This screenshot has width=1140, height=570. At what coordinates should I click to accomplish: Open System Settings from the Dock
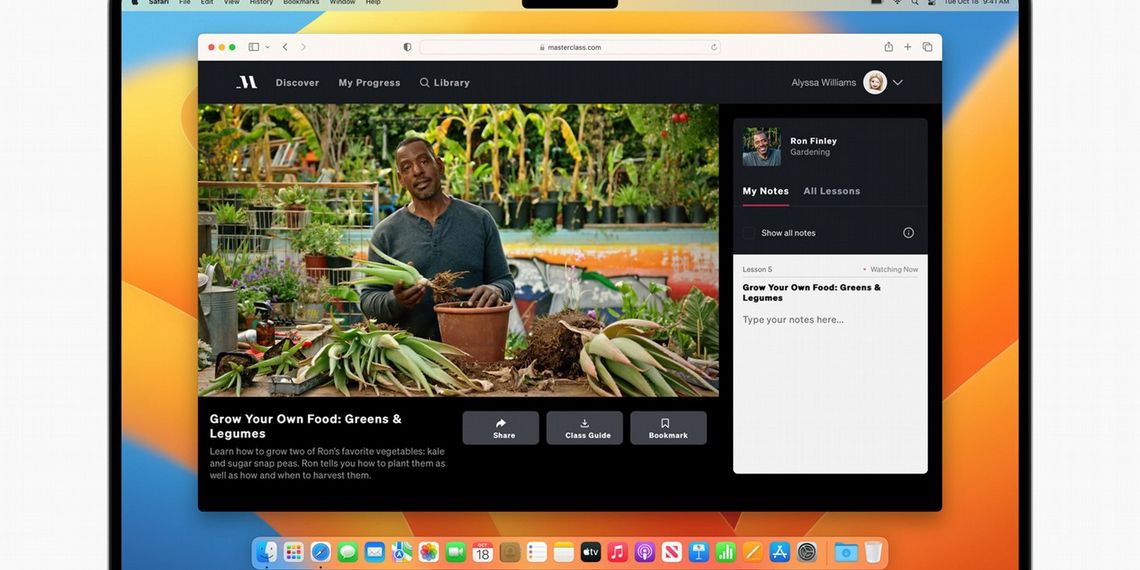[x=807, y=552]
